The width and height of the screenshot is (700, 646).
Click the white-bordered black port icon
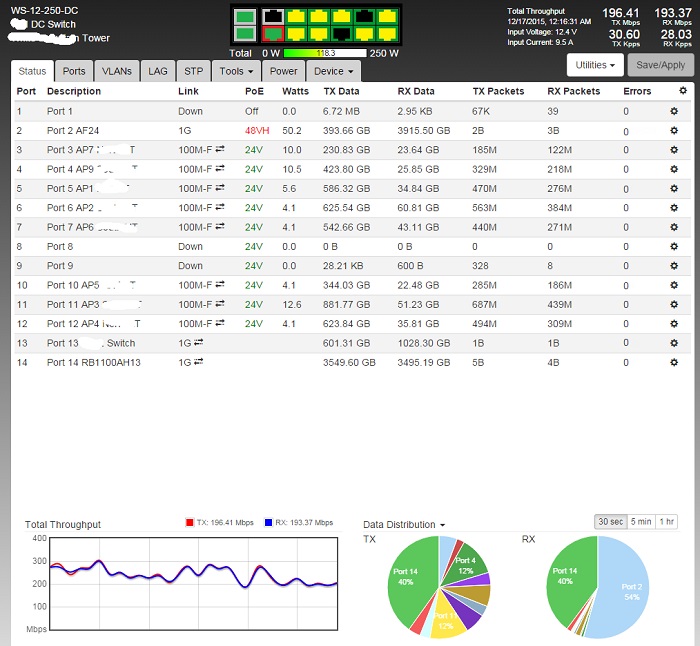(x=272, y=17)
